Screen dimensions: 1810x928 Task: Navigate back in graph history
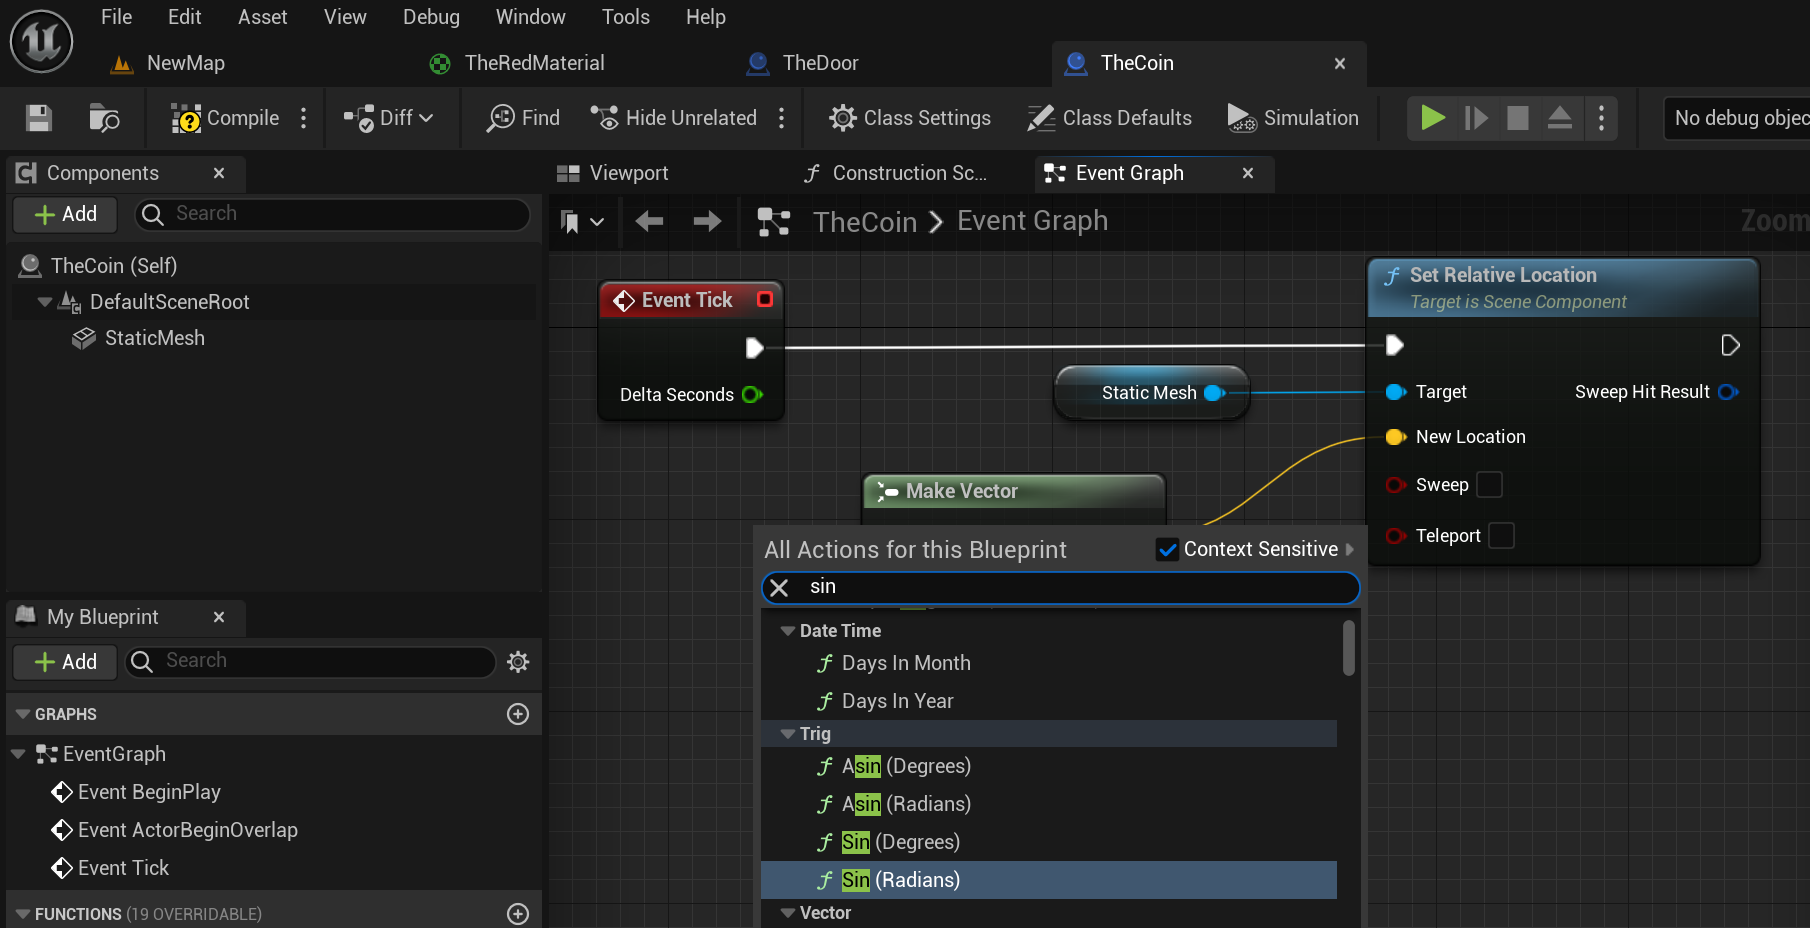coord(649,221)
